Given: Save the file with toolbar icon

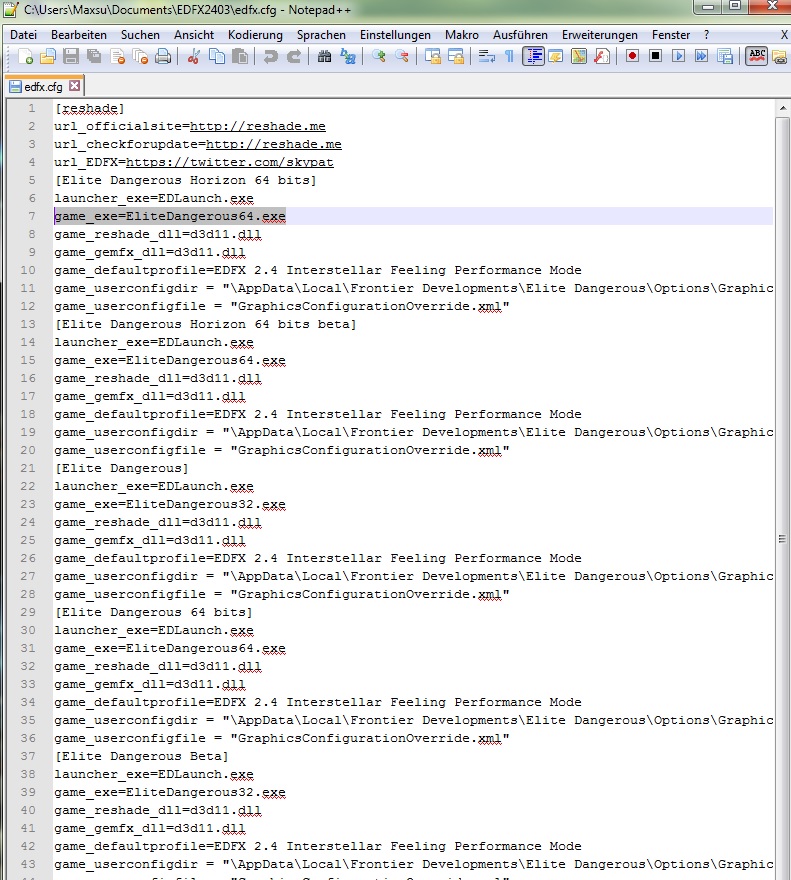Looking at the screenshot, I should coord(71,56).
